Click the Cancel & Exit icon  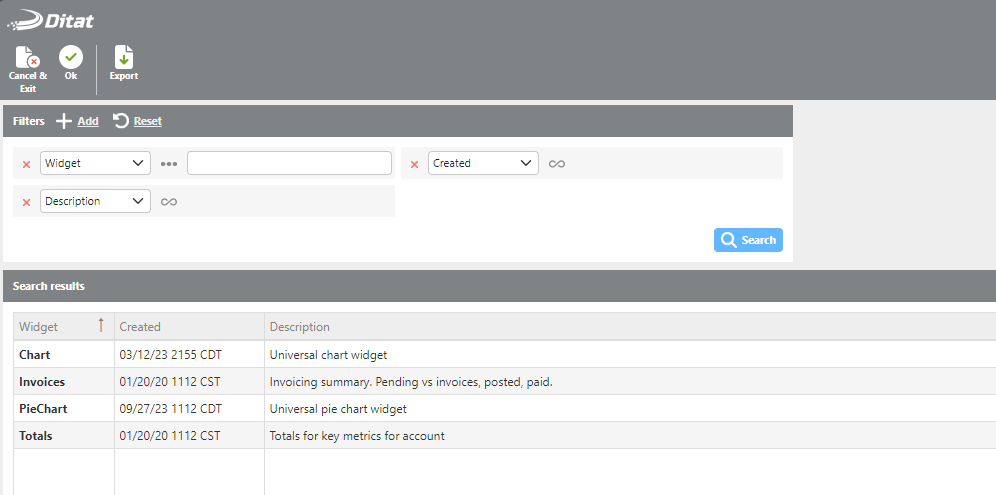[x=27, y=59]
